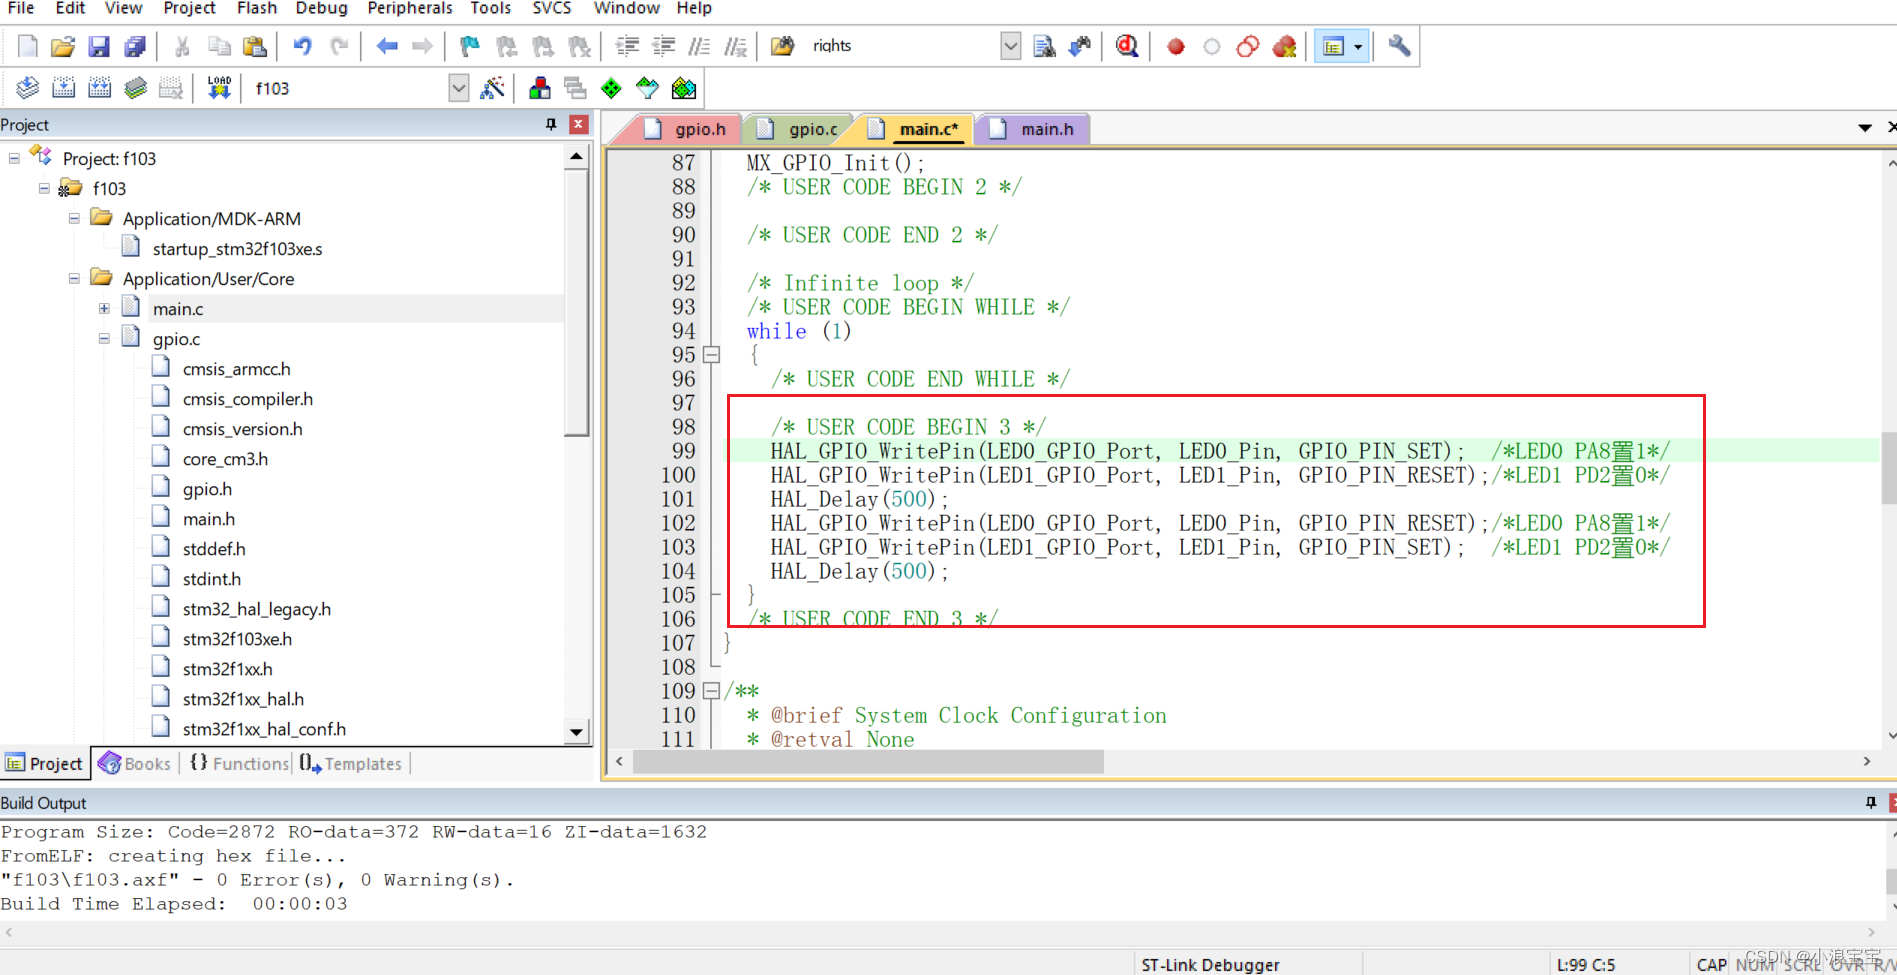Rebuild all target files
This screenshot has height=975, width=1897.
[x=99, y=88]
